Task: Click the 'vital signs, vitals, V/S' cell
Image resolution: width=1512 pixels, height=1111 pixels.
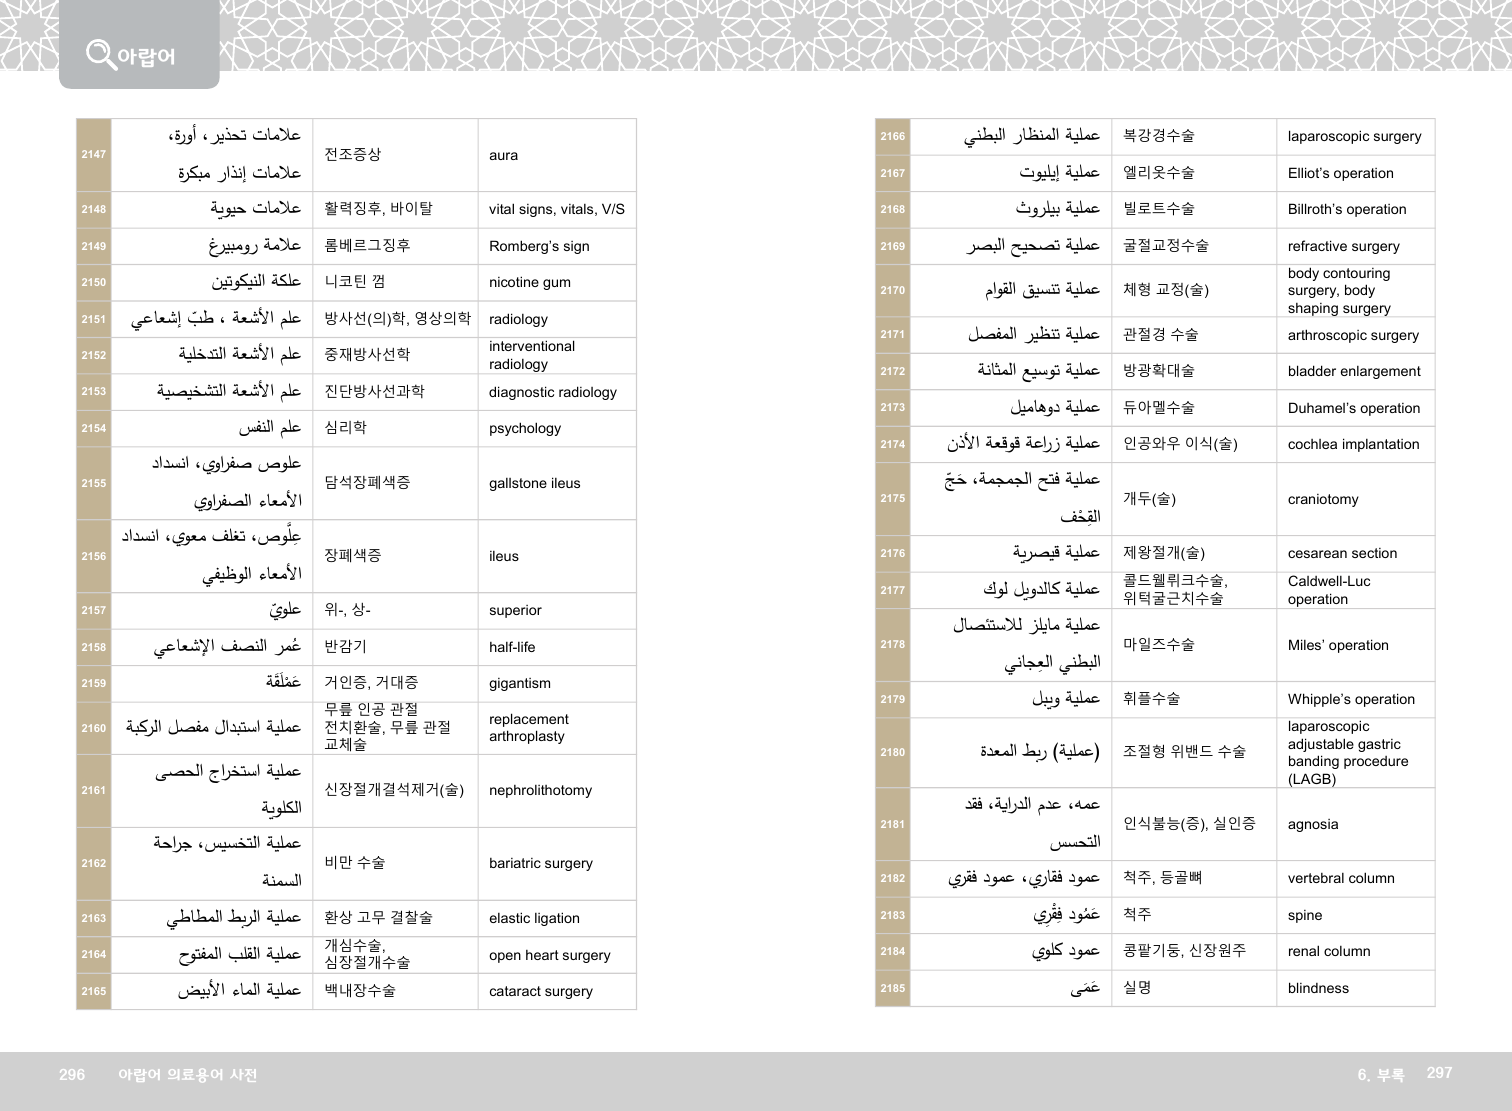Action: click(556, 209)
